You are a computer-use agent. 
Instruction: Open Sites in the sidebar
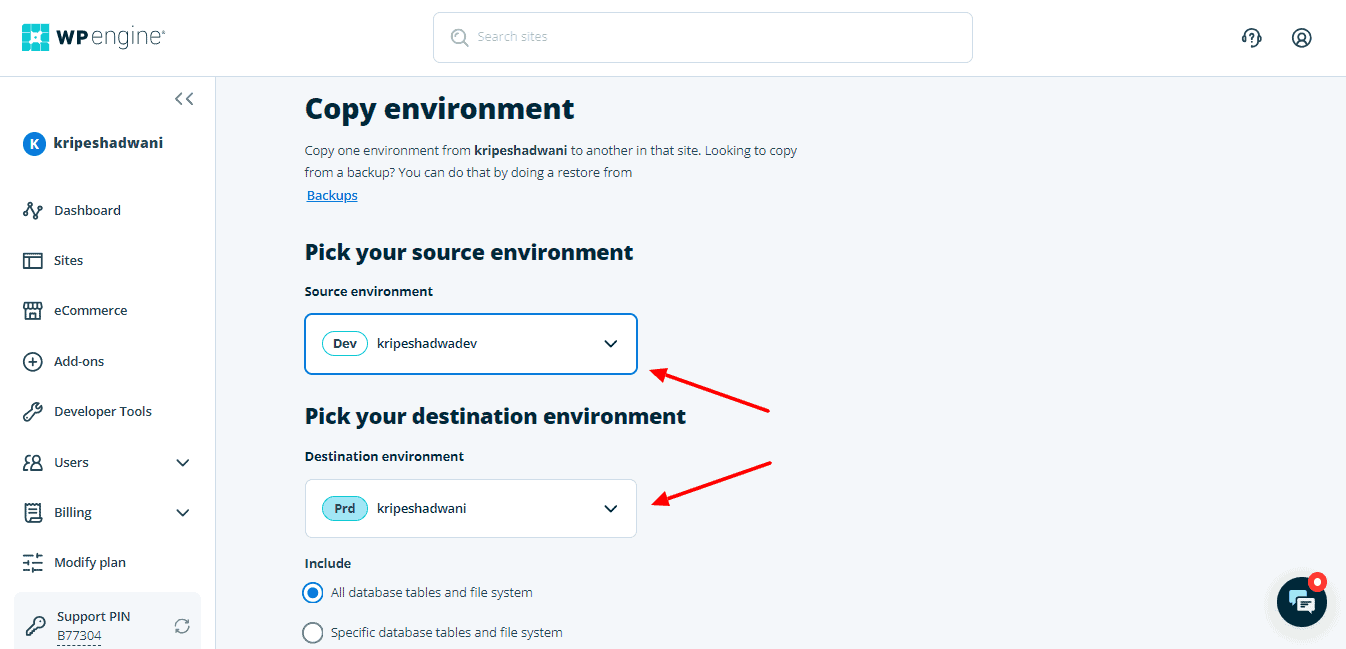click(x=68, y=261)
